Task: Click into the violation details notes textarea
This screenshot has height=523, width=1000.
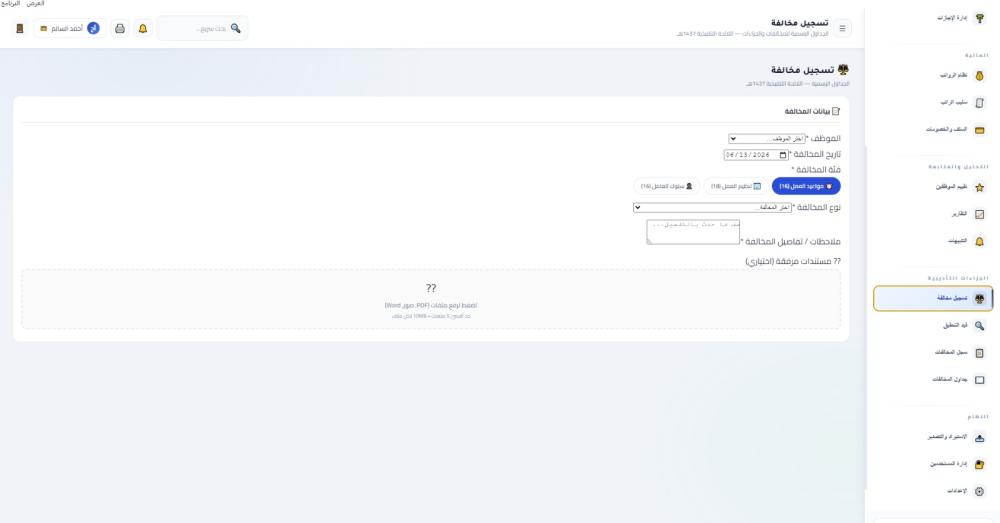Action: (x=693, y=232)
